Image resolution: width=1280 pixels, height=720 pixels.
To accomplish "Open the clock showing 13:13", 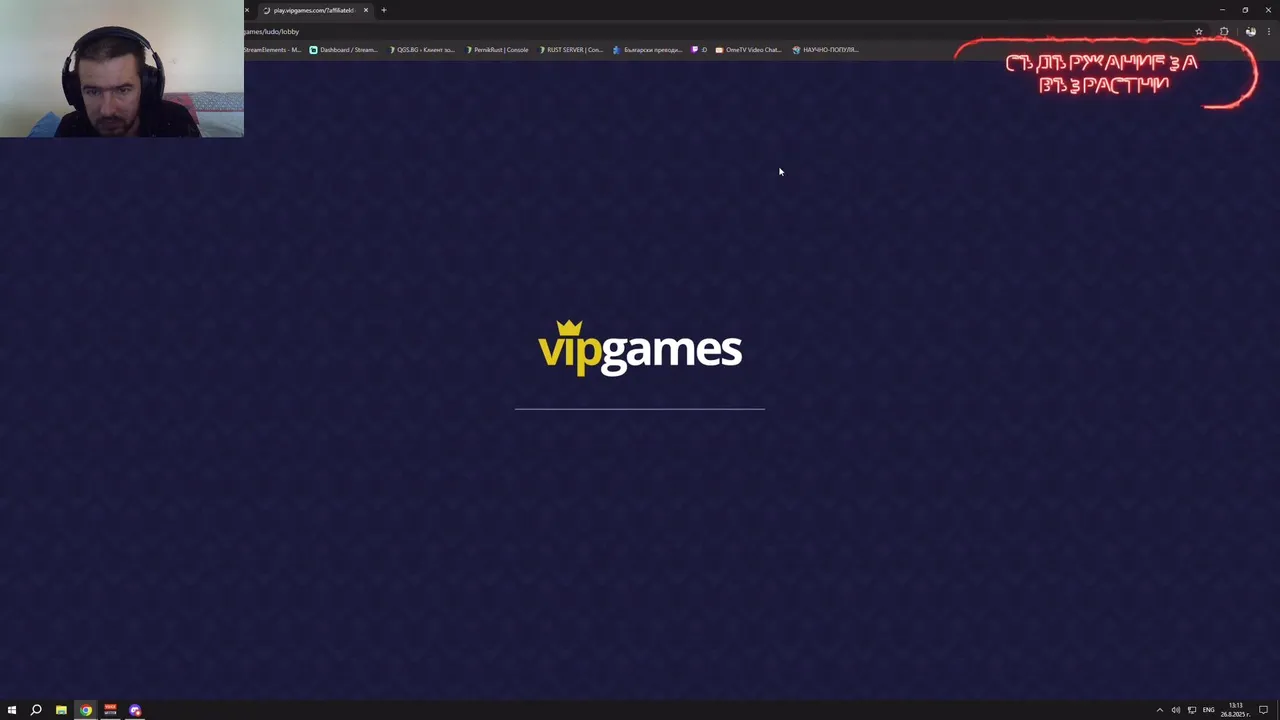I will 1236,710.
